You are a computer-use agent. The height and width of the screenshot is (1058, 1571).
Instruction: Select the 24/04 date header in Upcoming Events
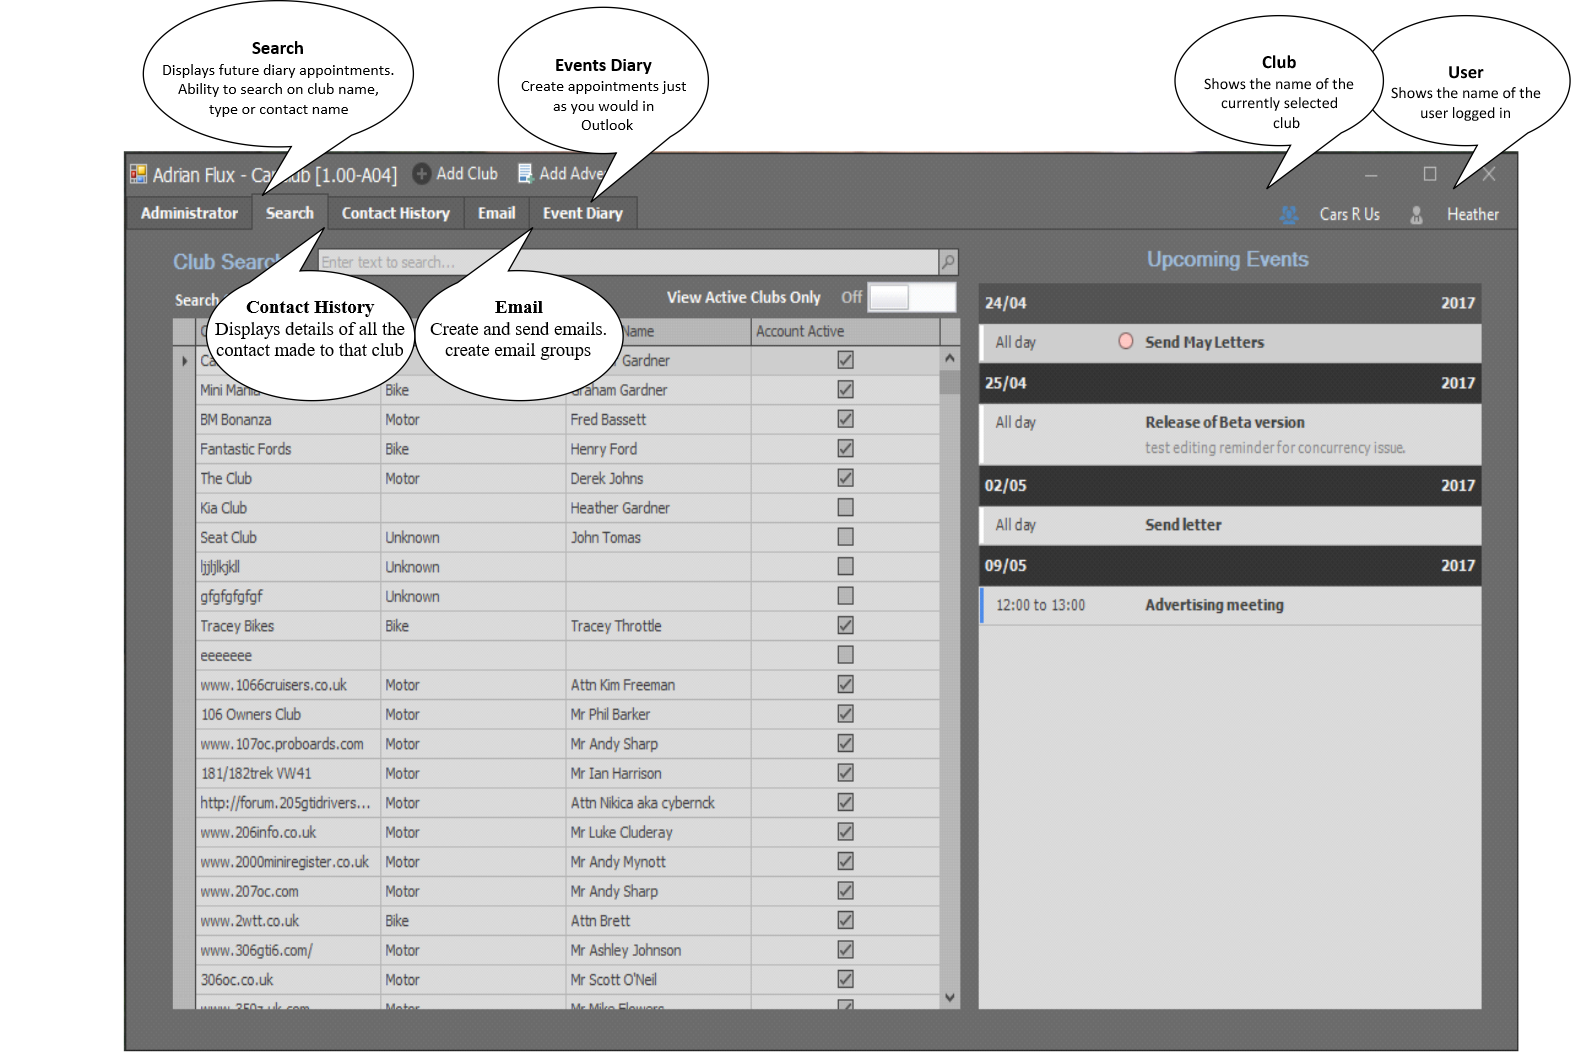coord(1230,303)
